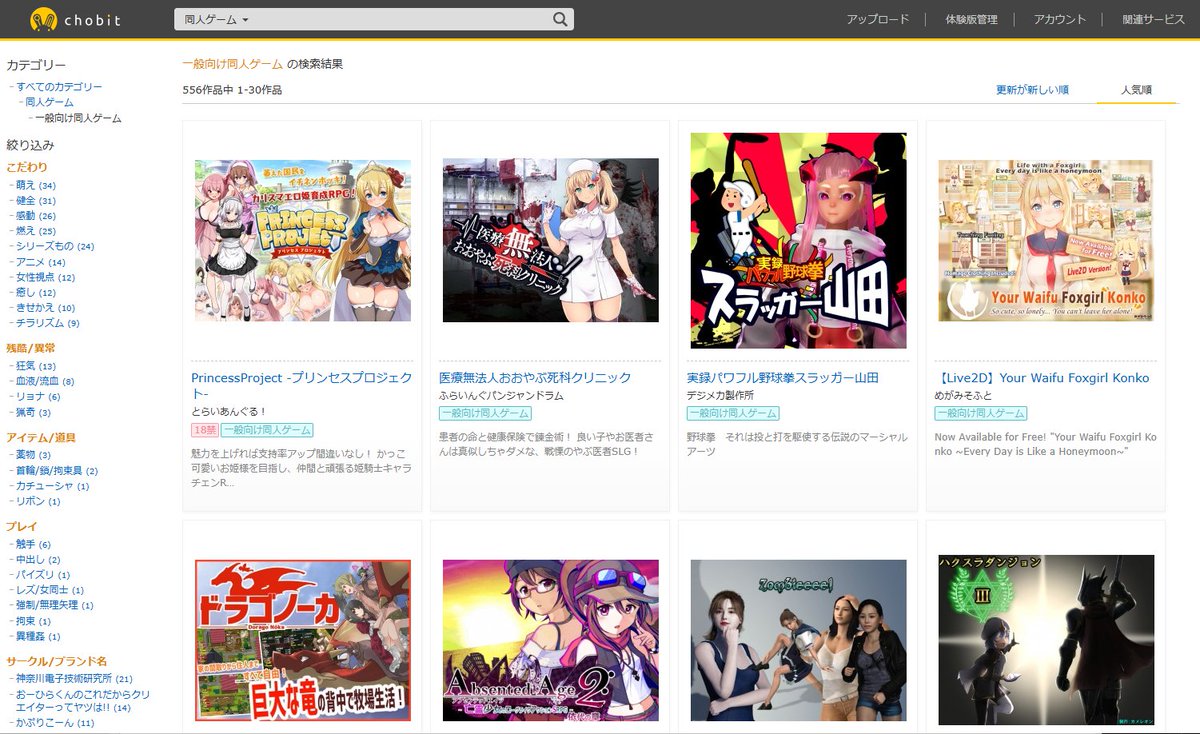Open the ハクスラダンジョン III thumbnail
The height and width of the screenshot is (734, 1200).
[x=1046, y=640]
